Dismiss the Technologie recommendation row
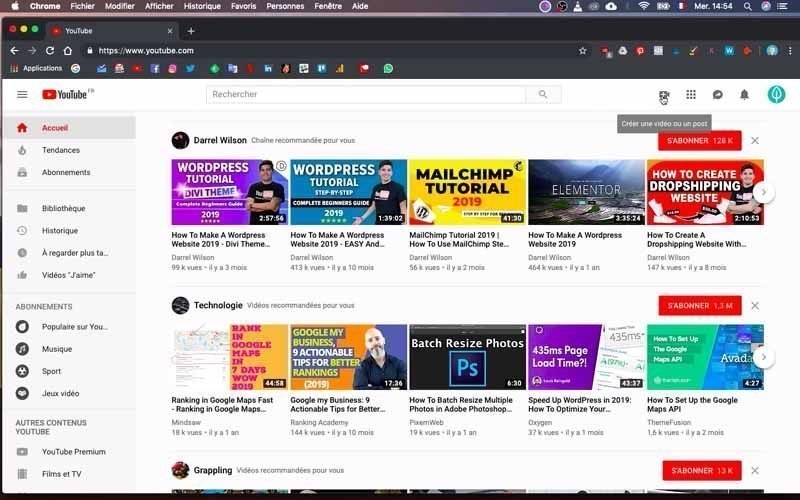Image resolution: width=800 pixels, height=500 pixels. pyautogui.click(x=755, y=306)
